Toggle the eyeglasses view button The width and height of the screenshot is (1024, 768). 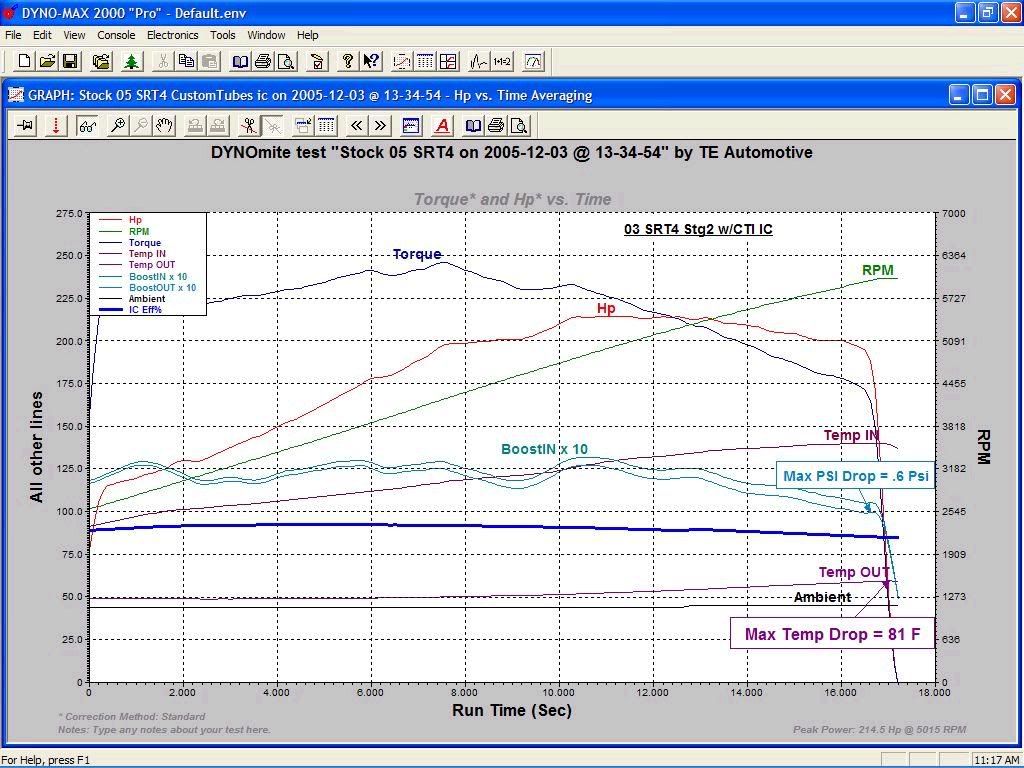(x=88, y=125)
